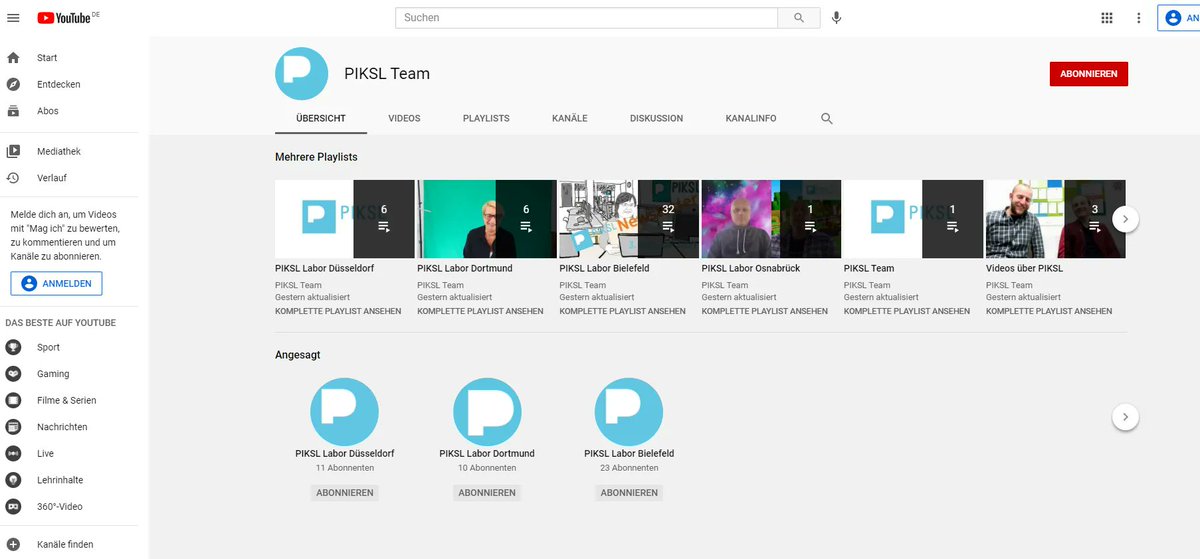View complete Bielefeld playlist link
Screen dimensions: 1200x559
pos(623,311)
